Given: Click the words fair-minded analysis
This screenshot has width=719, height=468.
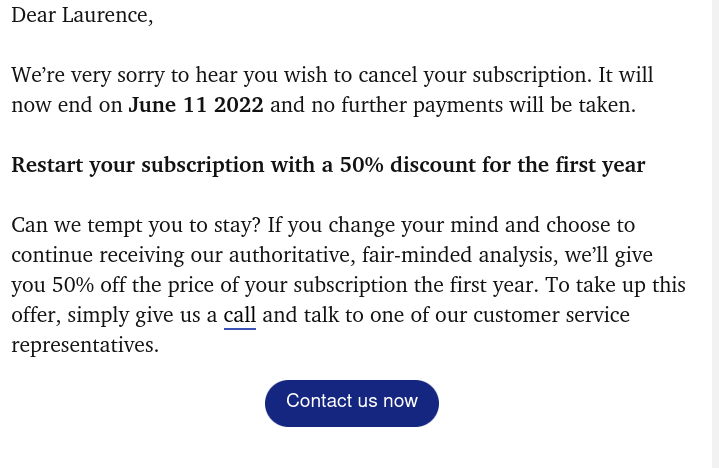Looking at the screenshot, I should tap(459, 255).
